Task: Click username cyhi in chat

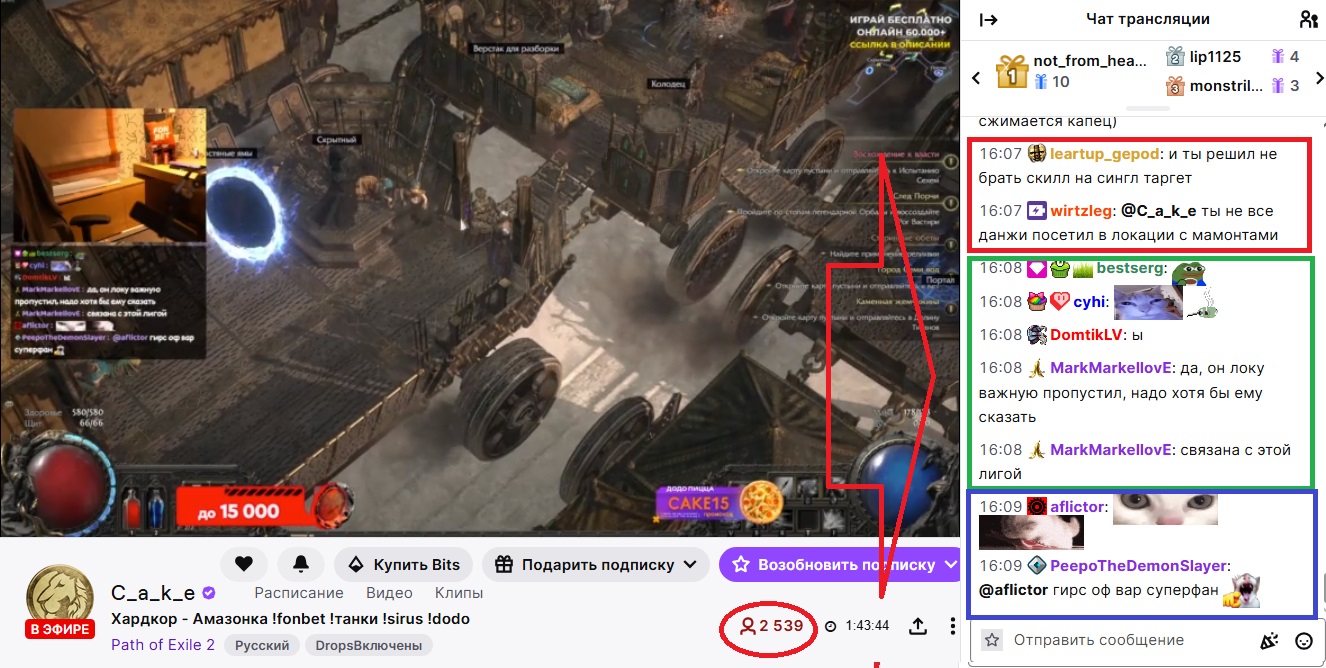Action: point(1089,301)
